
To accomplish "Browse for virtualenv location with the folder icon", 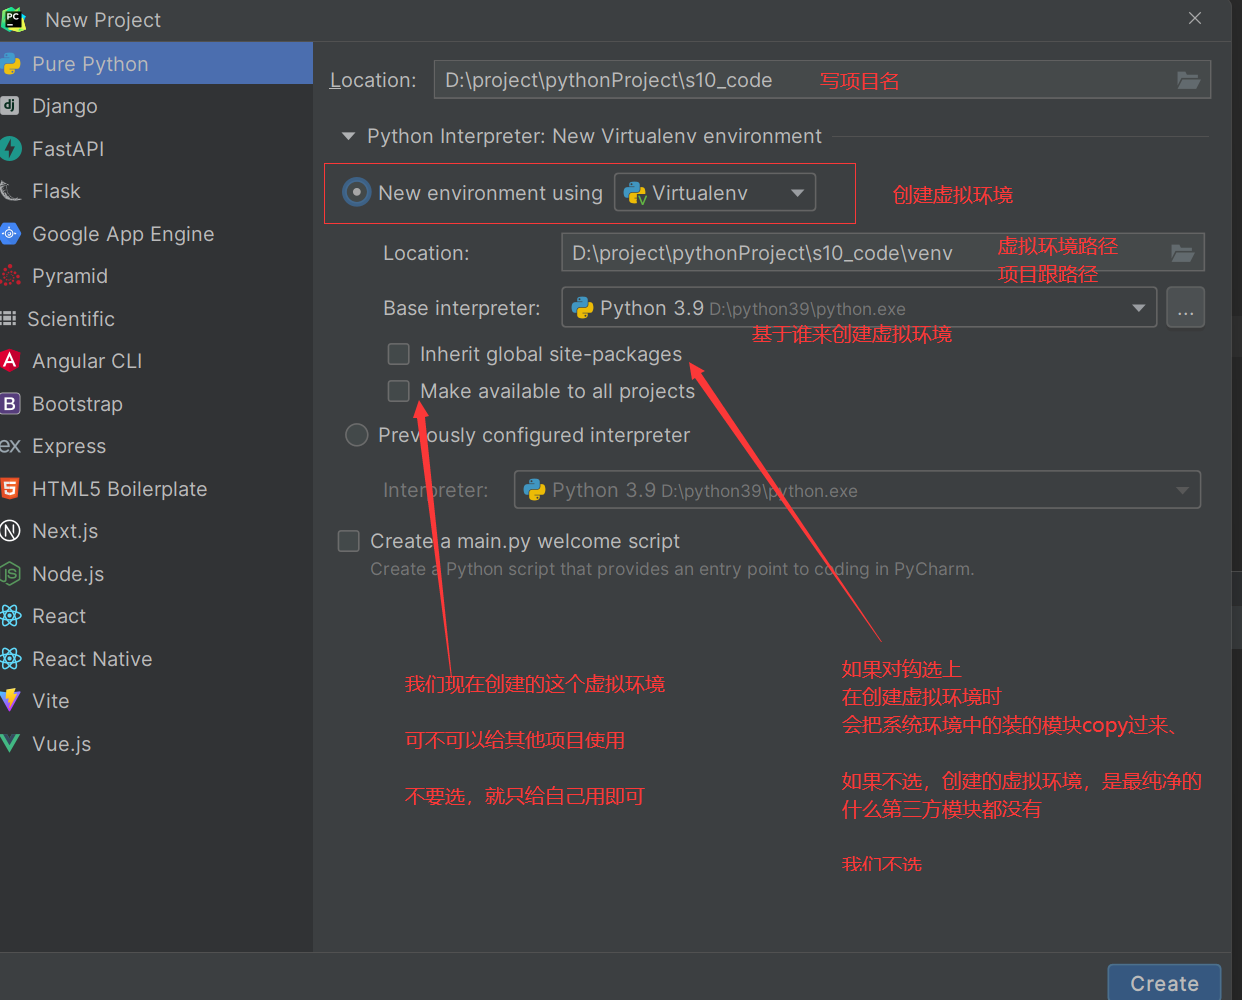I will [1182, 253].
